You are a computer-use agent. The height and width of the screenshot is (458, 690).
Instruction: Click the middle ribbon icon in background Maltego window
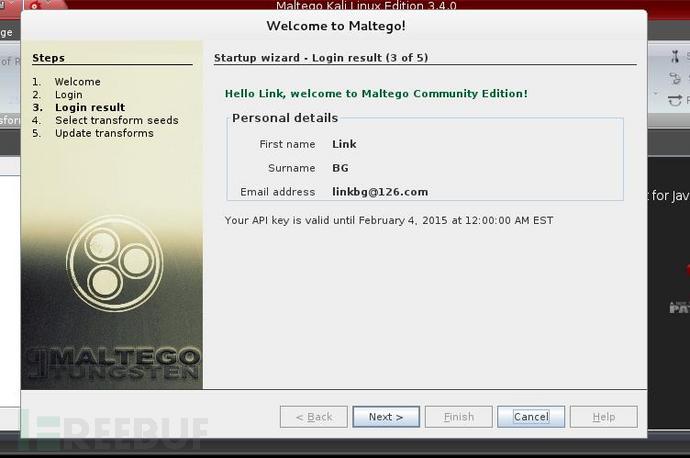pos(675,79)
